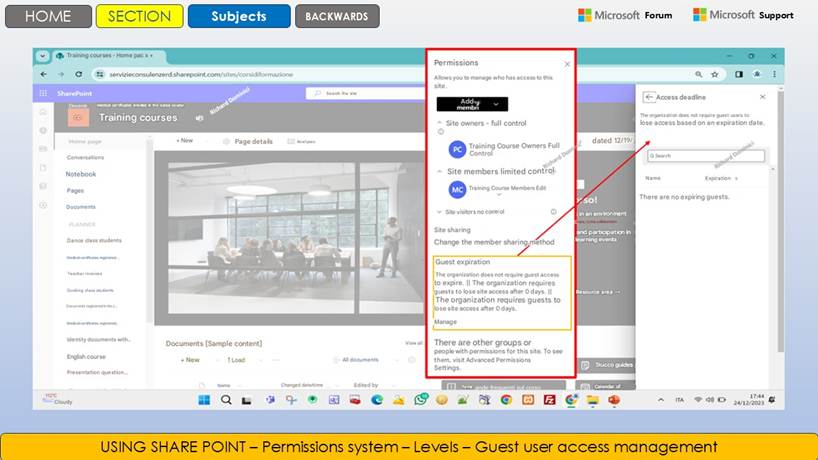Click Manage link under Guest expiration
Viewport: 818px width, 460px height.
(x=445, y=322)
